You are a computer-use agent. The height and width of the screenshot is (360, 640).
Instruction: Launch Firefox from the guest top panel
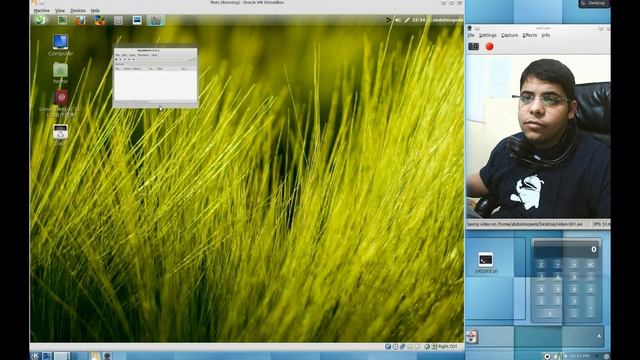click(81, 20)
